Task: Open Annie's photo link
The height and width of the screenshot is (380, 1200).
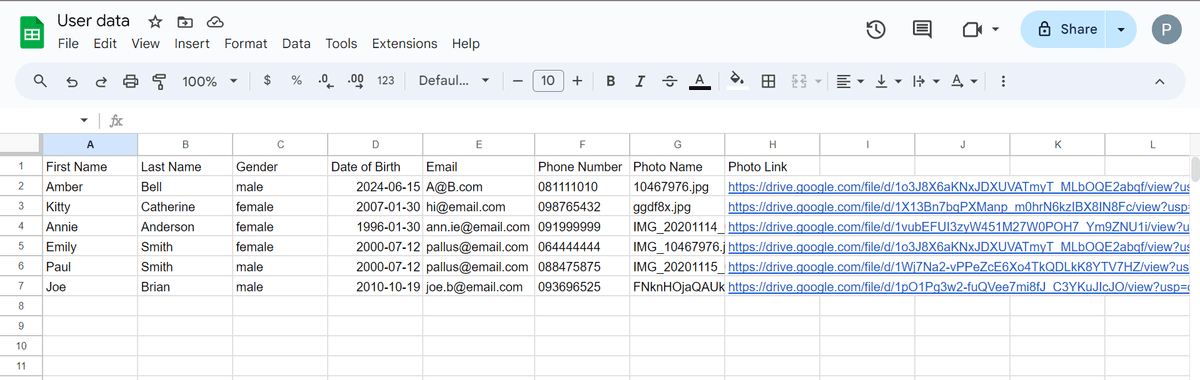Action: [958, 227]
